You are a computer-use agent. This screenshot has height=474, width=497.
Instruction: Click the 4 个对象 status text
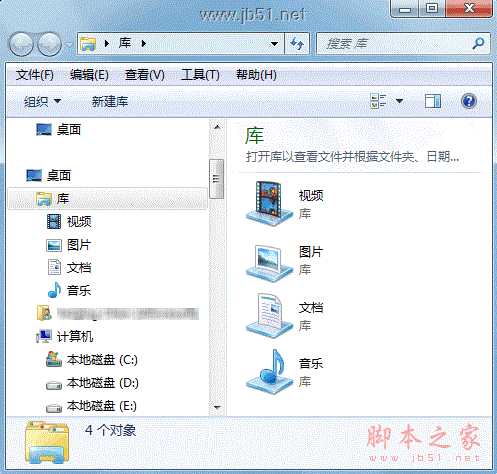111,430
